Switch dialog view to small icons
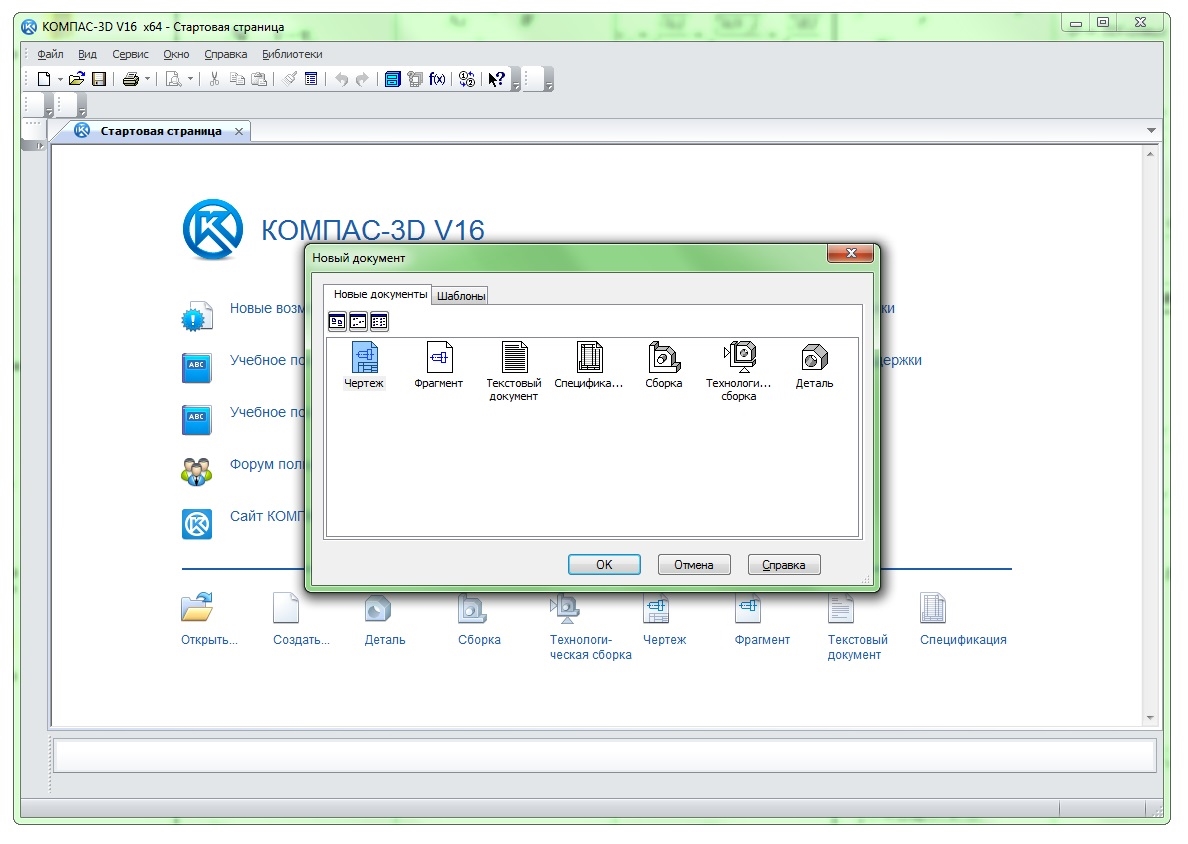This screenshot has height=844, width=1188. pos(358,322)
